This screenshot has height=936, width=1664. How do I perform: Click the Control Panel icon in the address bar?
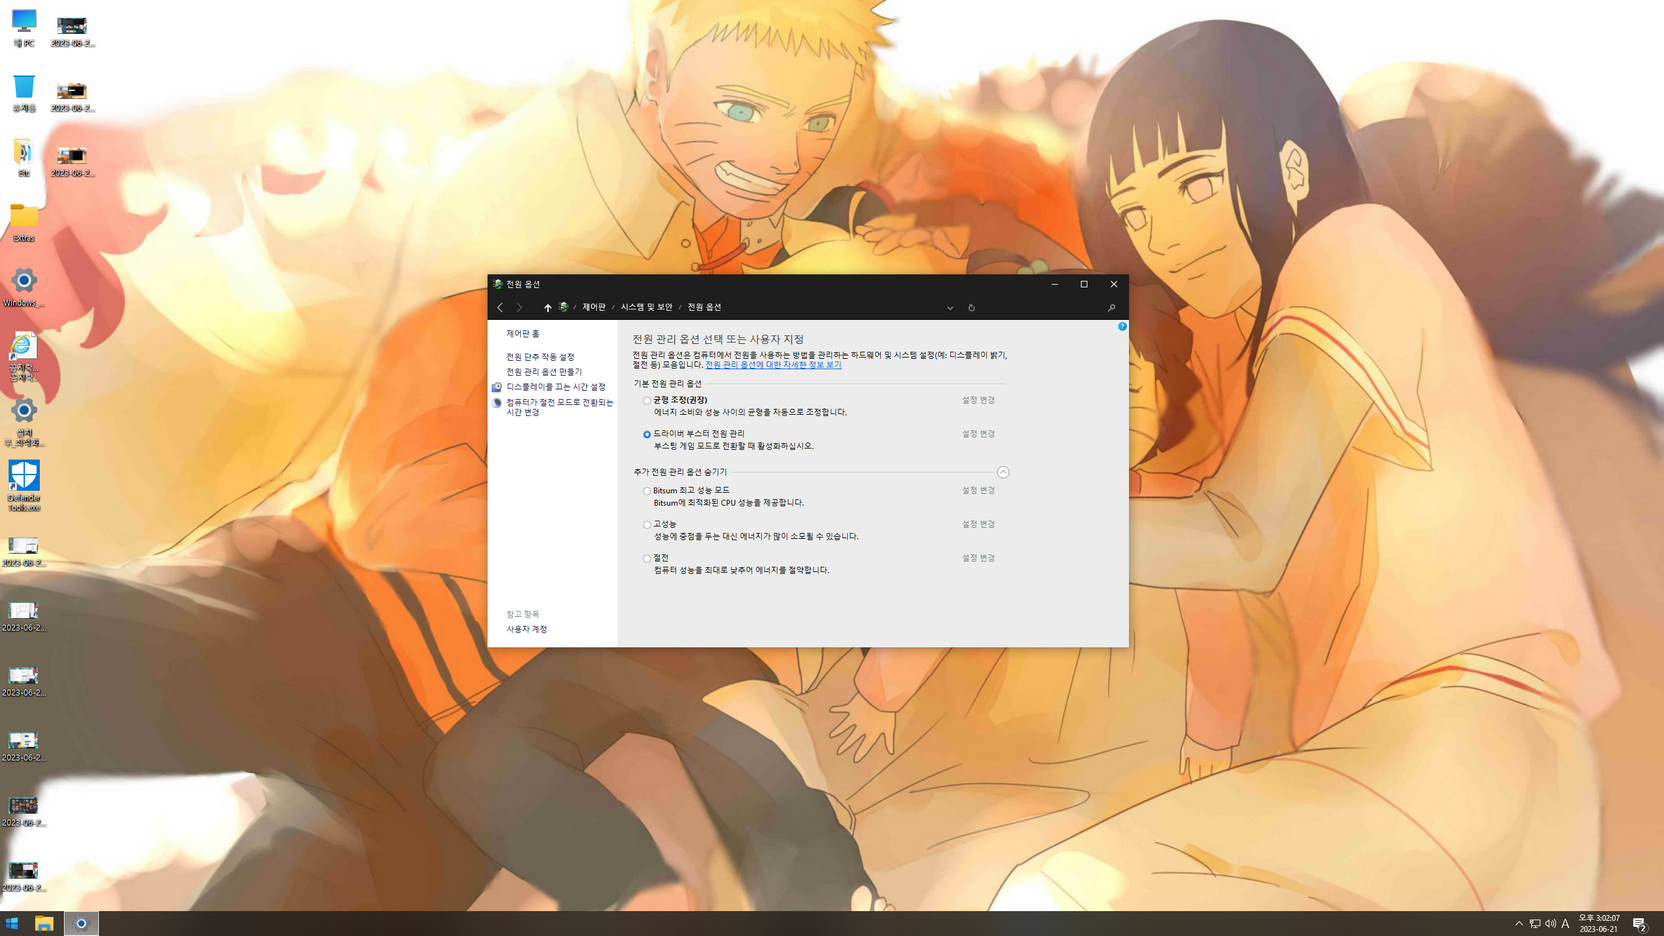click(563, 307)
